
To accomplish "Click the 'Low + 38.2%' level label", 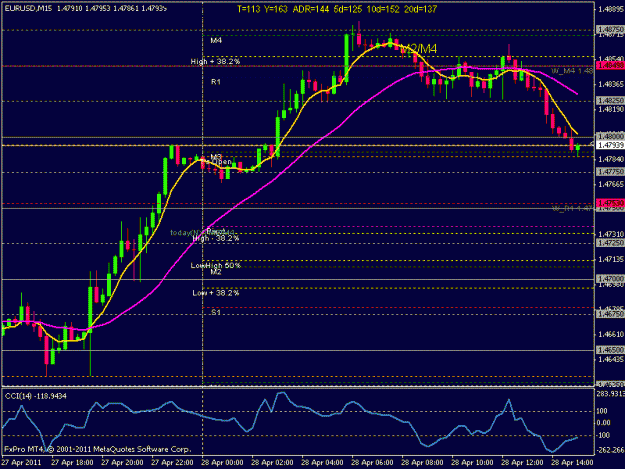I will pos(216,293).
